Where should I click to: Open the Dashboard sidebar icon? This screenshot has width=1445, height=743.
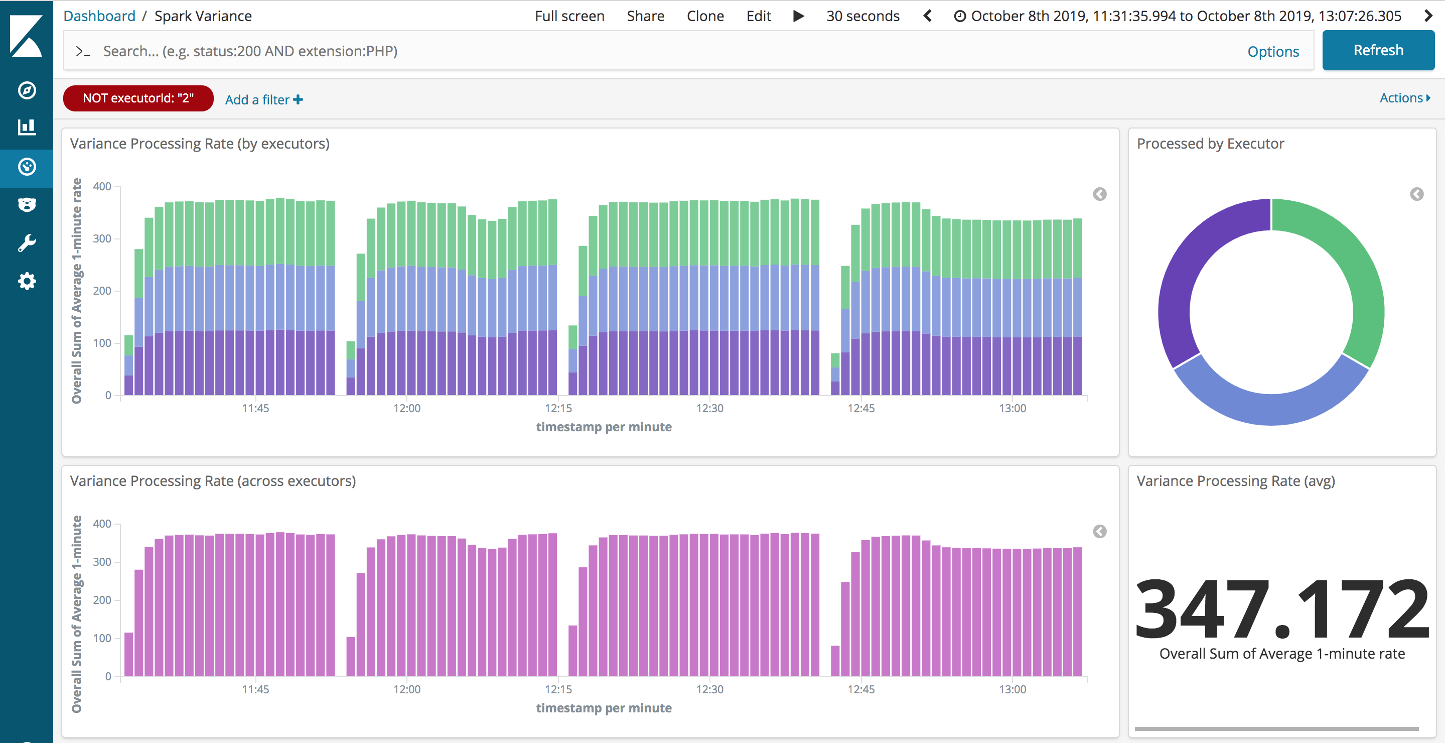27,166
